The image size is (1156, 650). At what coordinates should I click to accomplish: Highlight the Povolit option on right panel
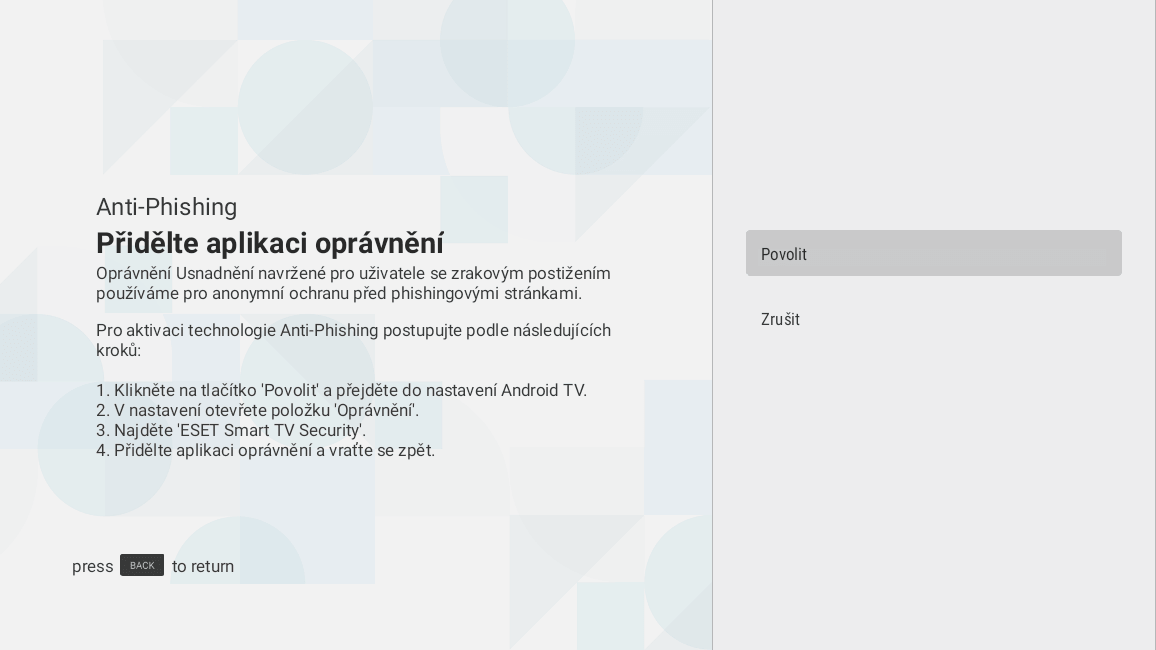pos(934,253)
